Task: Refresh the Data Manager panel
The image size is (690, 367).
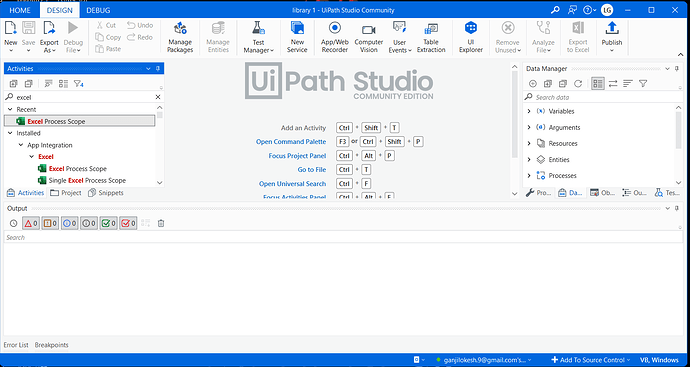Action: 578,84
